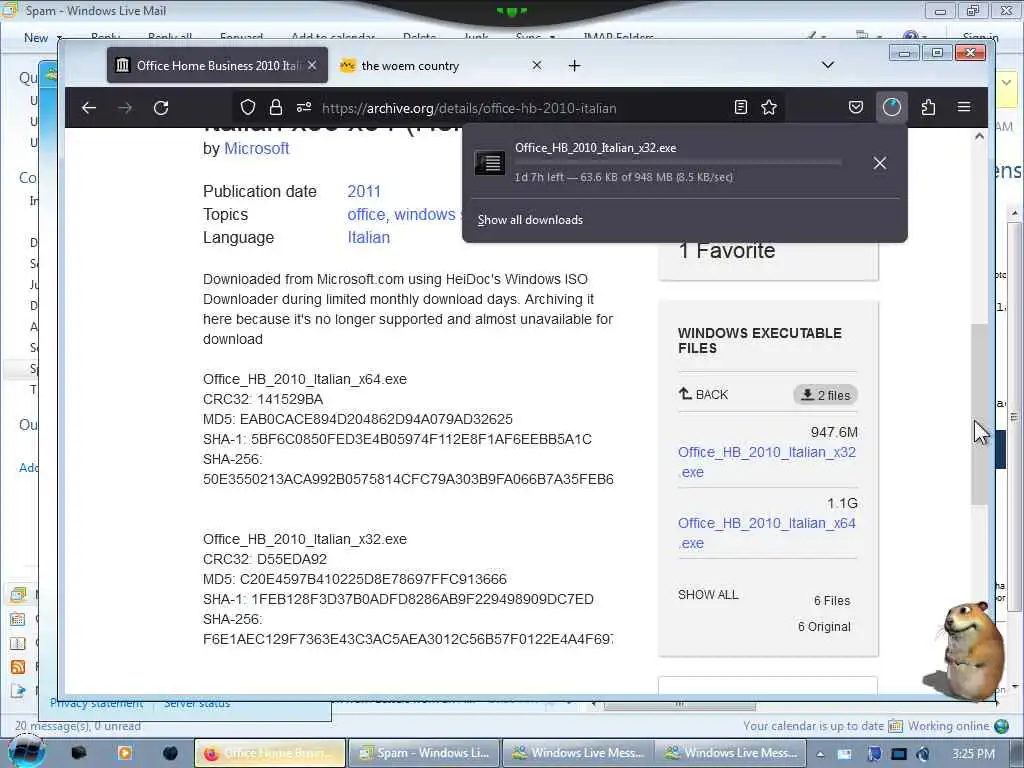Close the 'the woem country' tab
The height and width of the screenshot is (768, 1024).
tap(536, 65)
